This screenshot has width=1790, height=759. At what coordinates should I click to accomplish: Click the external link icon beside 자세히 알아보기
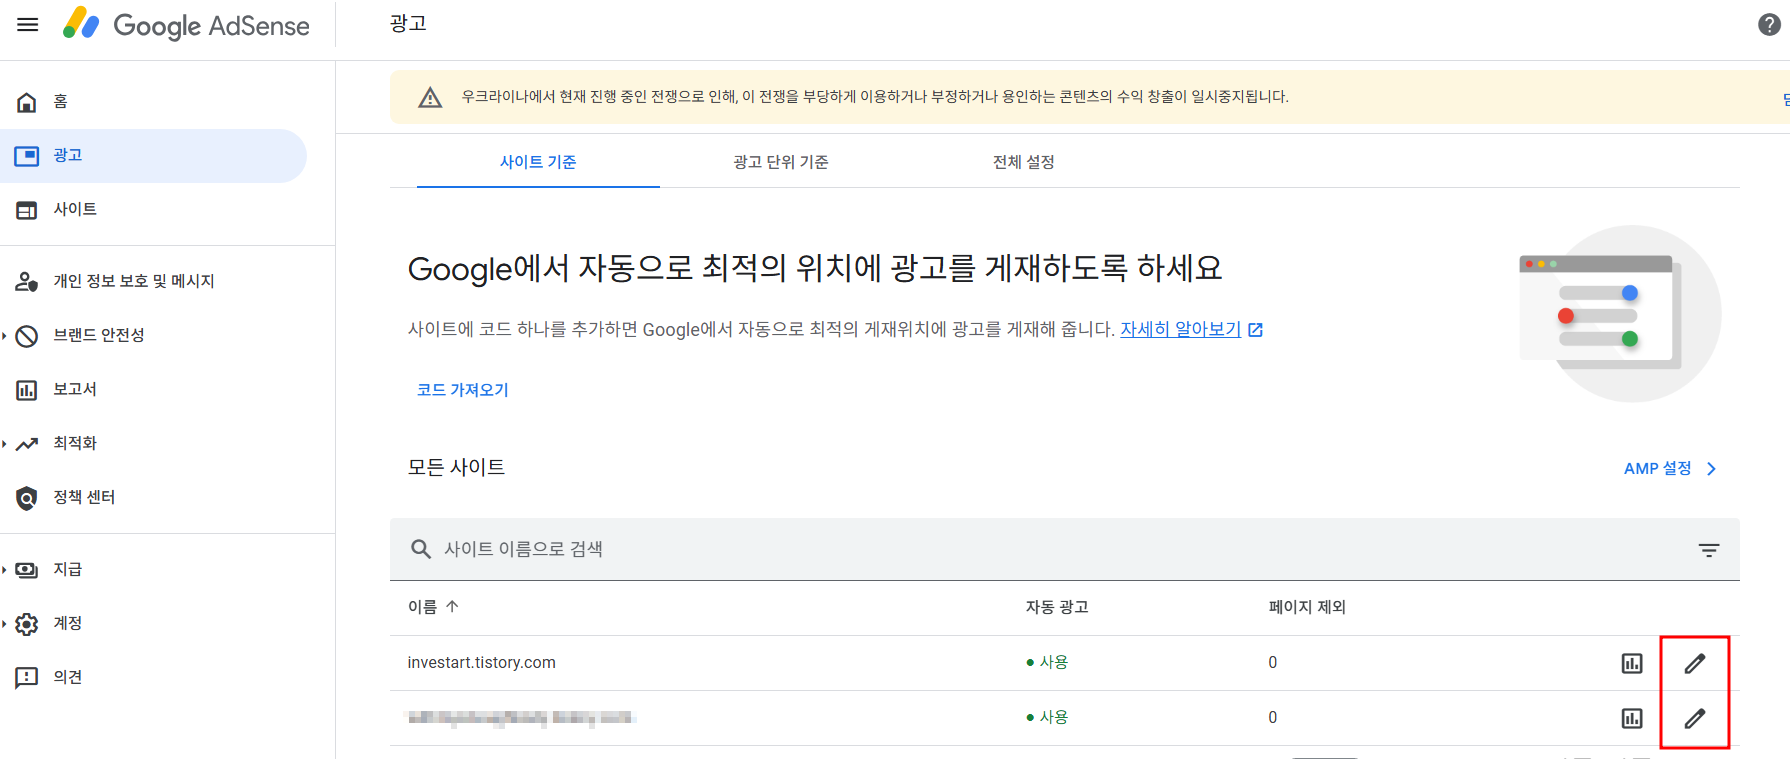[x=1256, y=330]
